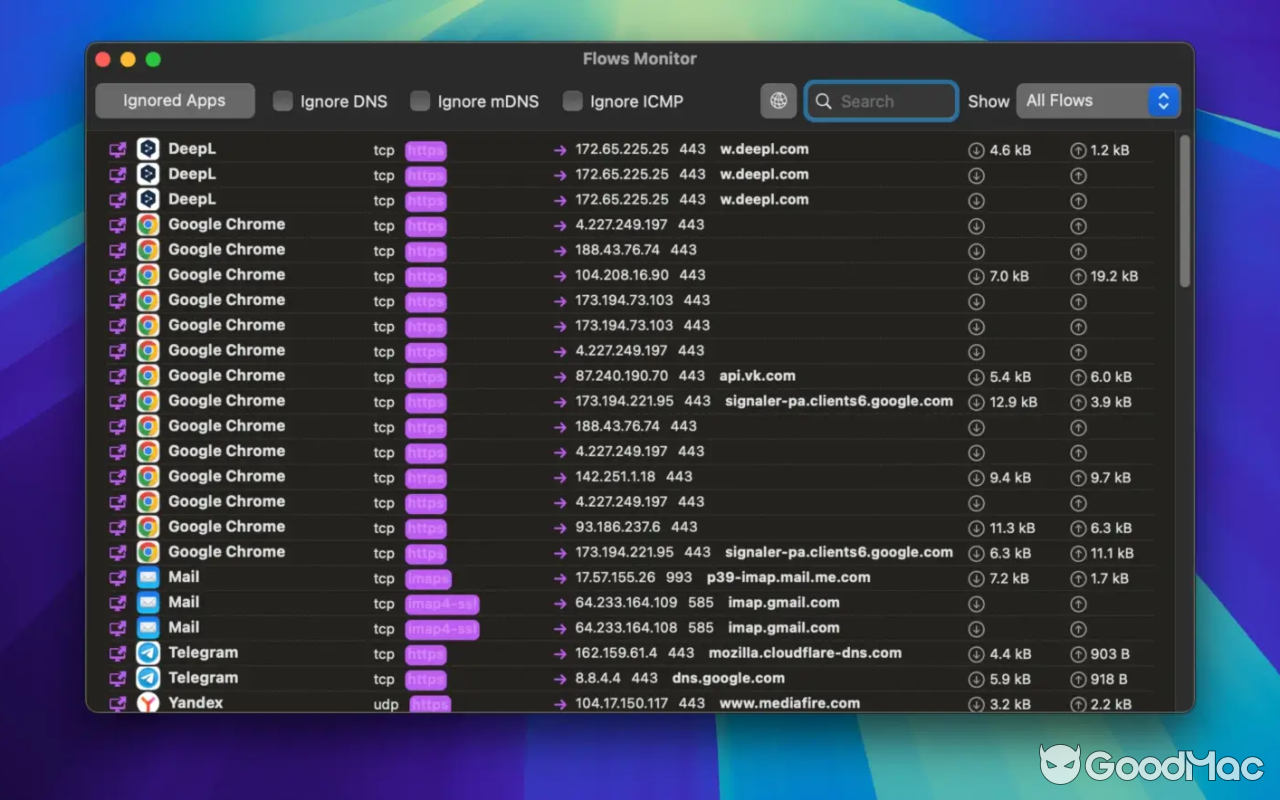Open the globe icon in the toolbar
1280x800 pixels.
click(778, 100)
